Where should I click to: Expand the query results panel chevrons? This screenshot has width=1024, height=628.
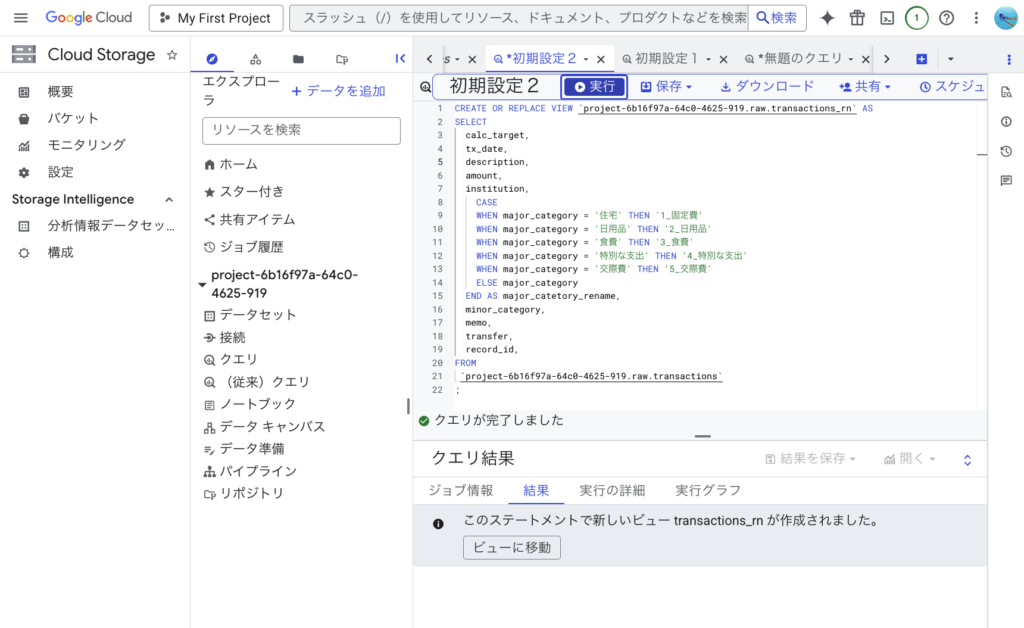point(967,459)
